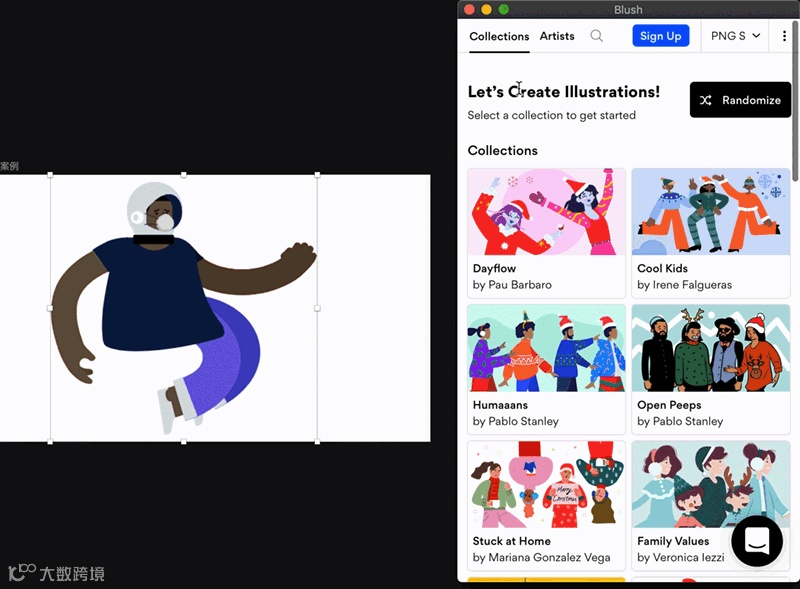Click the bottom-left corner selection handle
The image size is (800, 589).
pos(50,442)
